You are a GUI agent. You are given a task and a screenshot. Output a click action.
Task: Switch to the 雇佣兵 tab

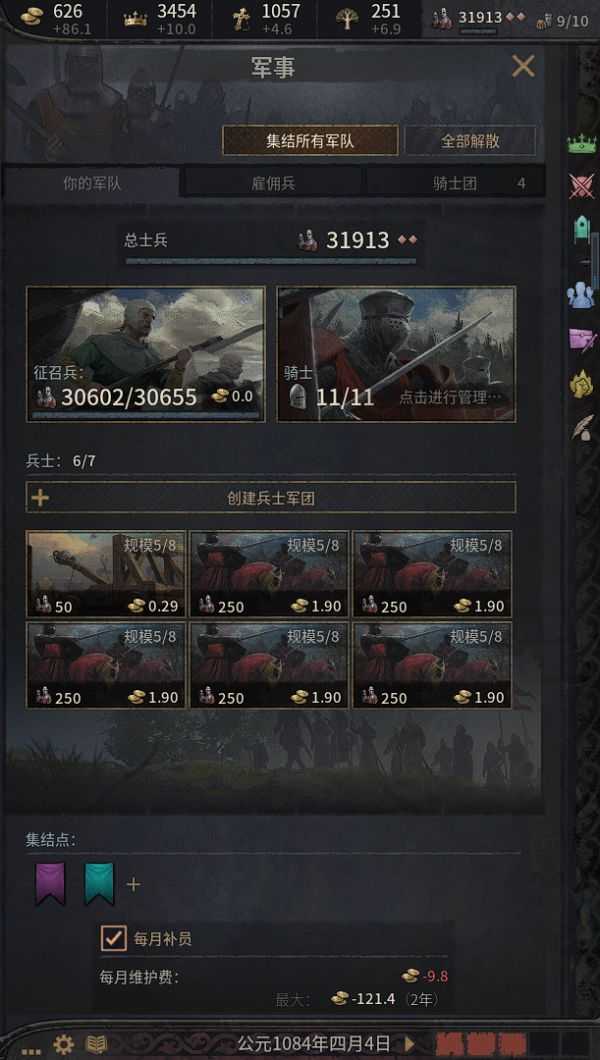click(x=273, y=183)
